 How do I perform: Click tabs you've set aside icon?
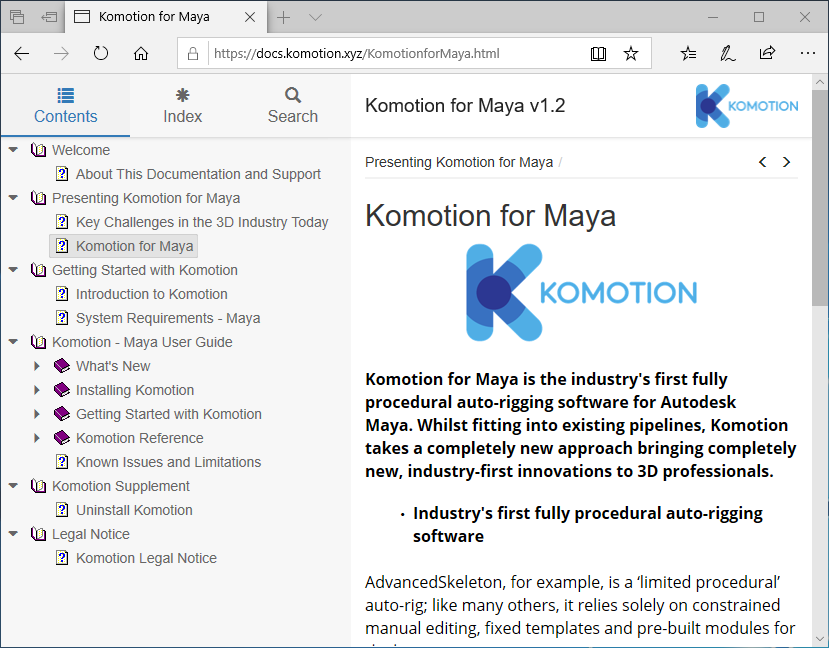pos(17,17)
